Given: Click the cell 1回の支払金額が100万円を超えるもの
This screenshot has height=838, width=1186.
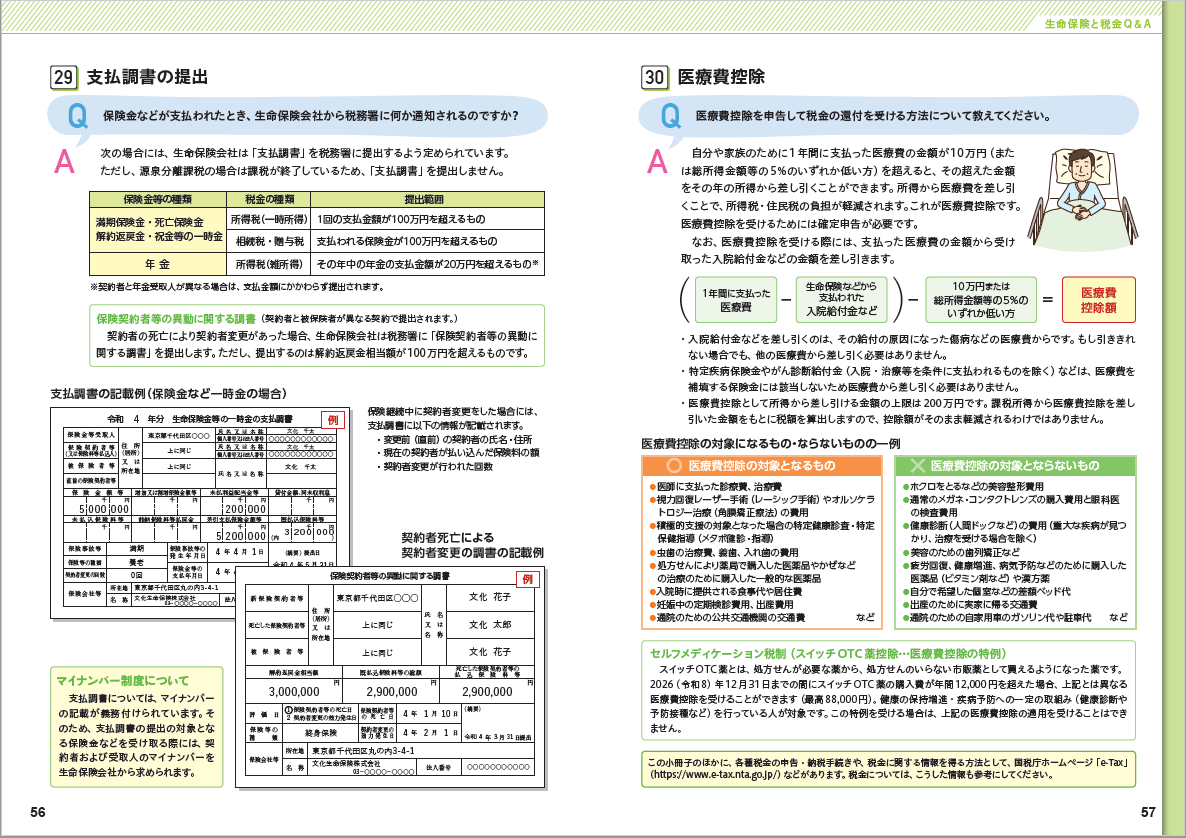Looking at the screenshot, I should (x=428, y=219).
